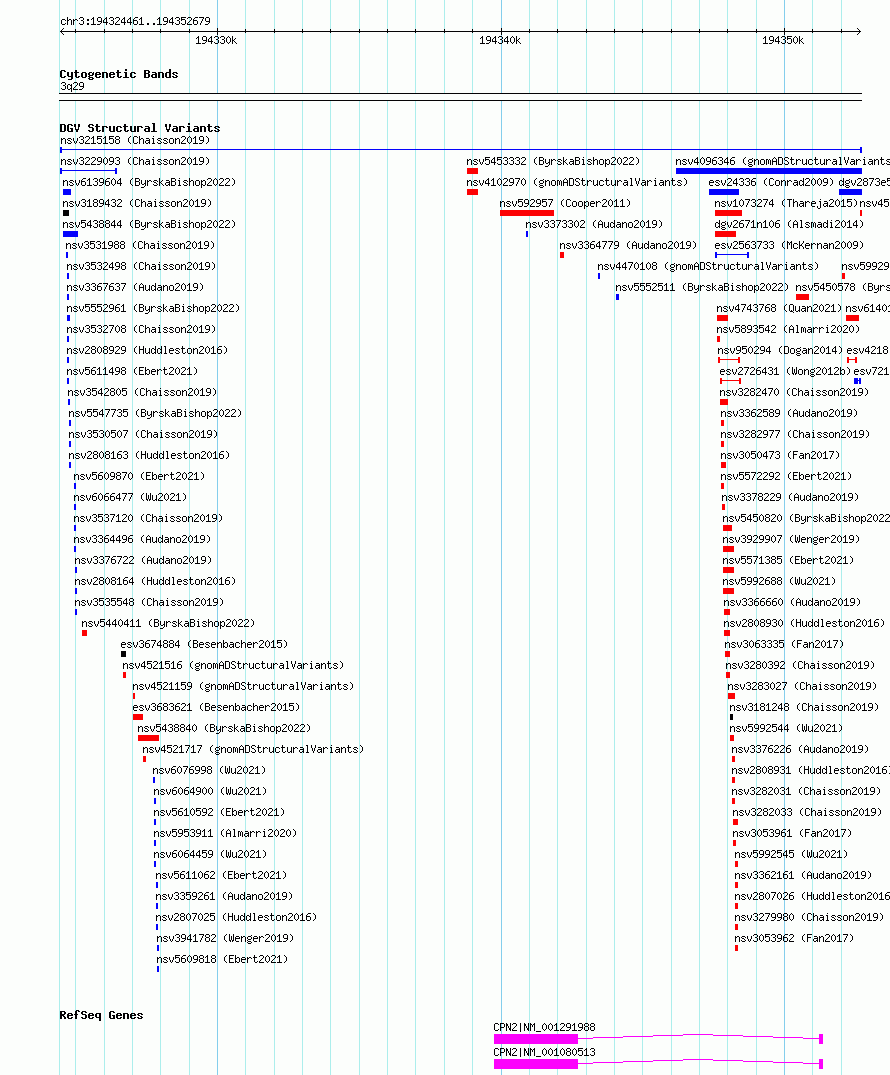Select esv2726431 (Wong2012b) label
This screenshot has height=1075, width=890.
pos(784,372)
